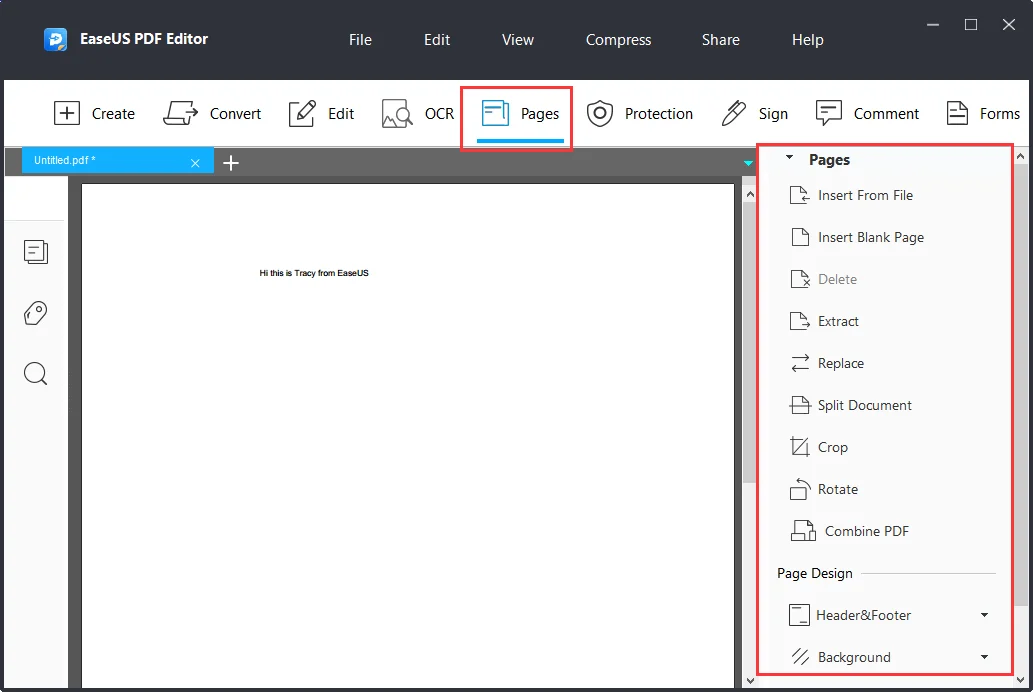Minimize the EaseUS window
The height and width of the screenshot is (692, 1033).
(x=933, y=24)
